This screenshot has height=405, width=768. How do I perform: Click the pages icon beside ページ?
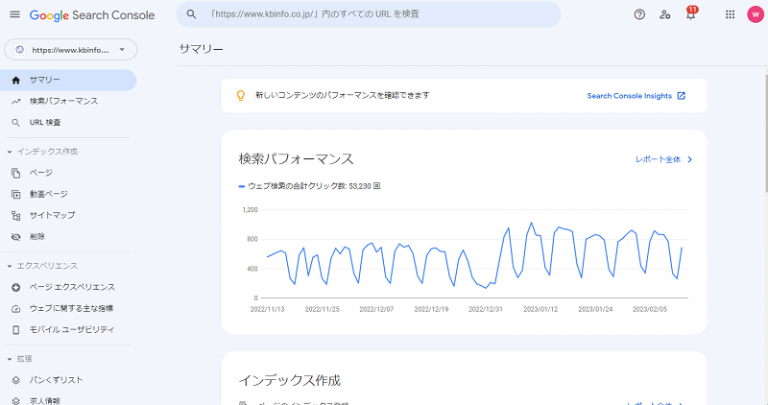point(16,173)
